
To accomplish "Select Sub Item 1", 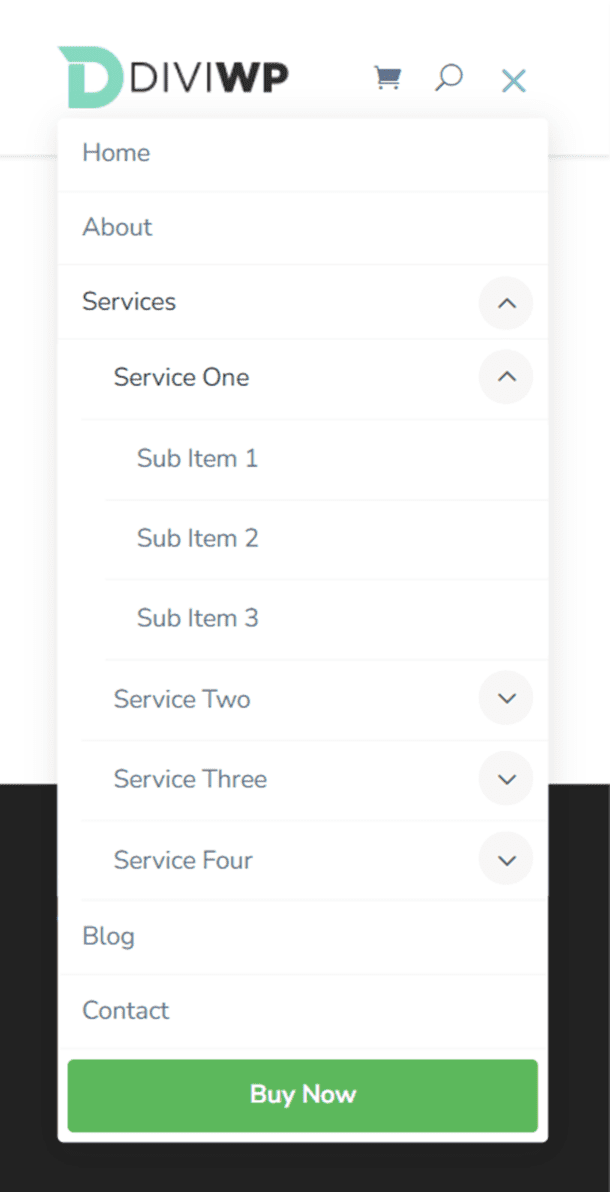I will 197,458.
